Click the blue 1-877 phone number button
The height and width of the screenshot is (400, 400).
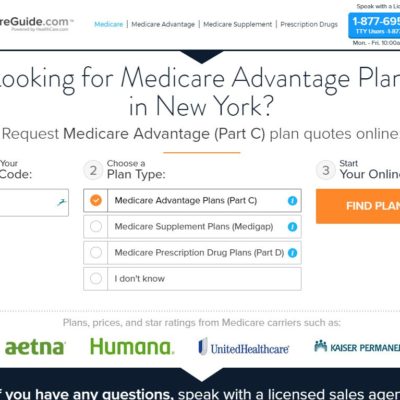pos(374,26)
